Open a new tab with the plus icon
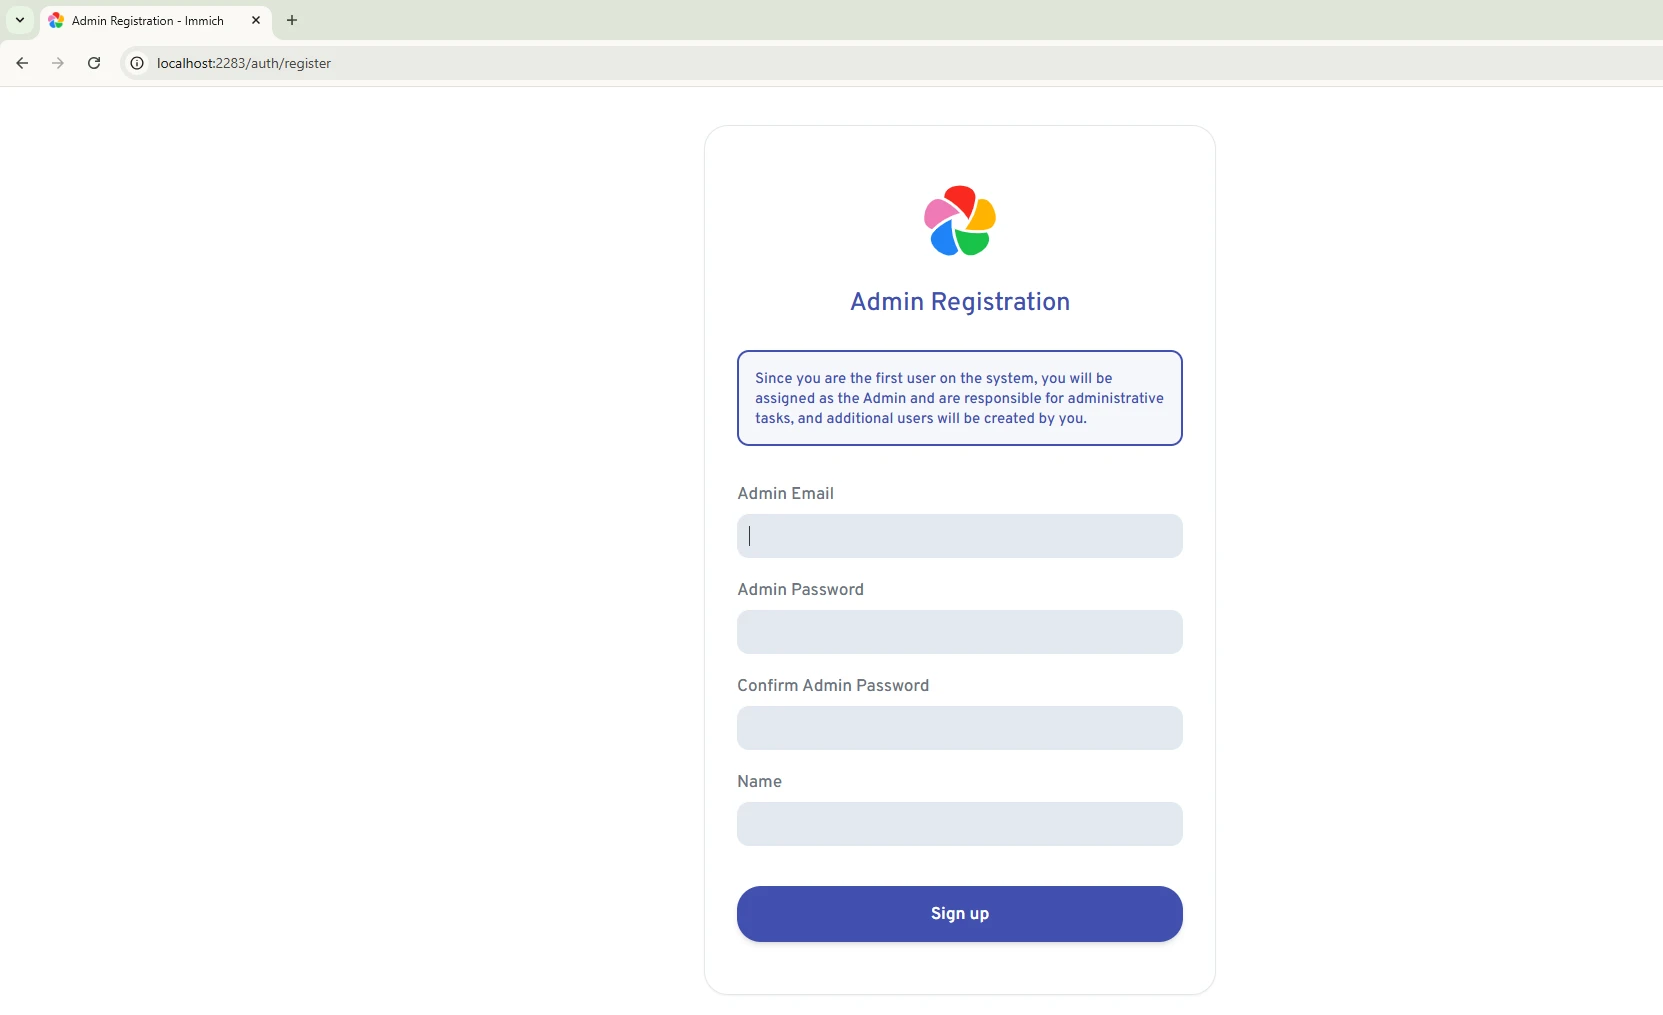The width and height of the screenshot is (1663, 1015). 292,20
